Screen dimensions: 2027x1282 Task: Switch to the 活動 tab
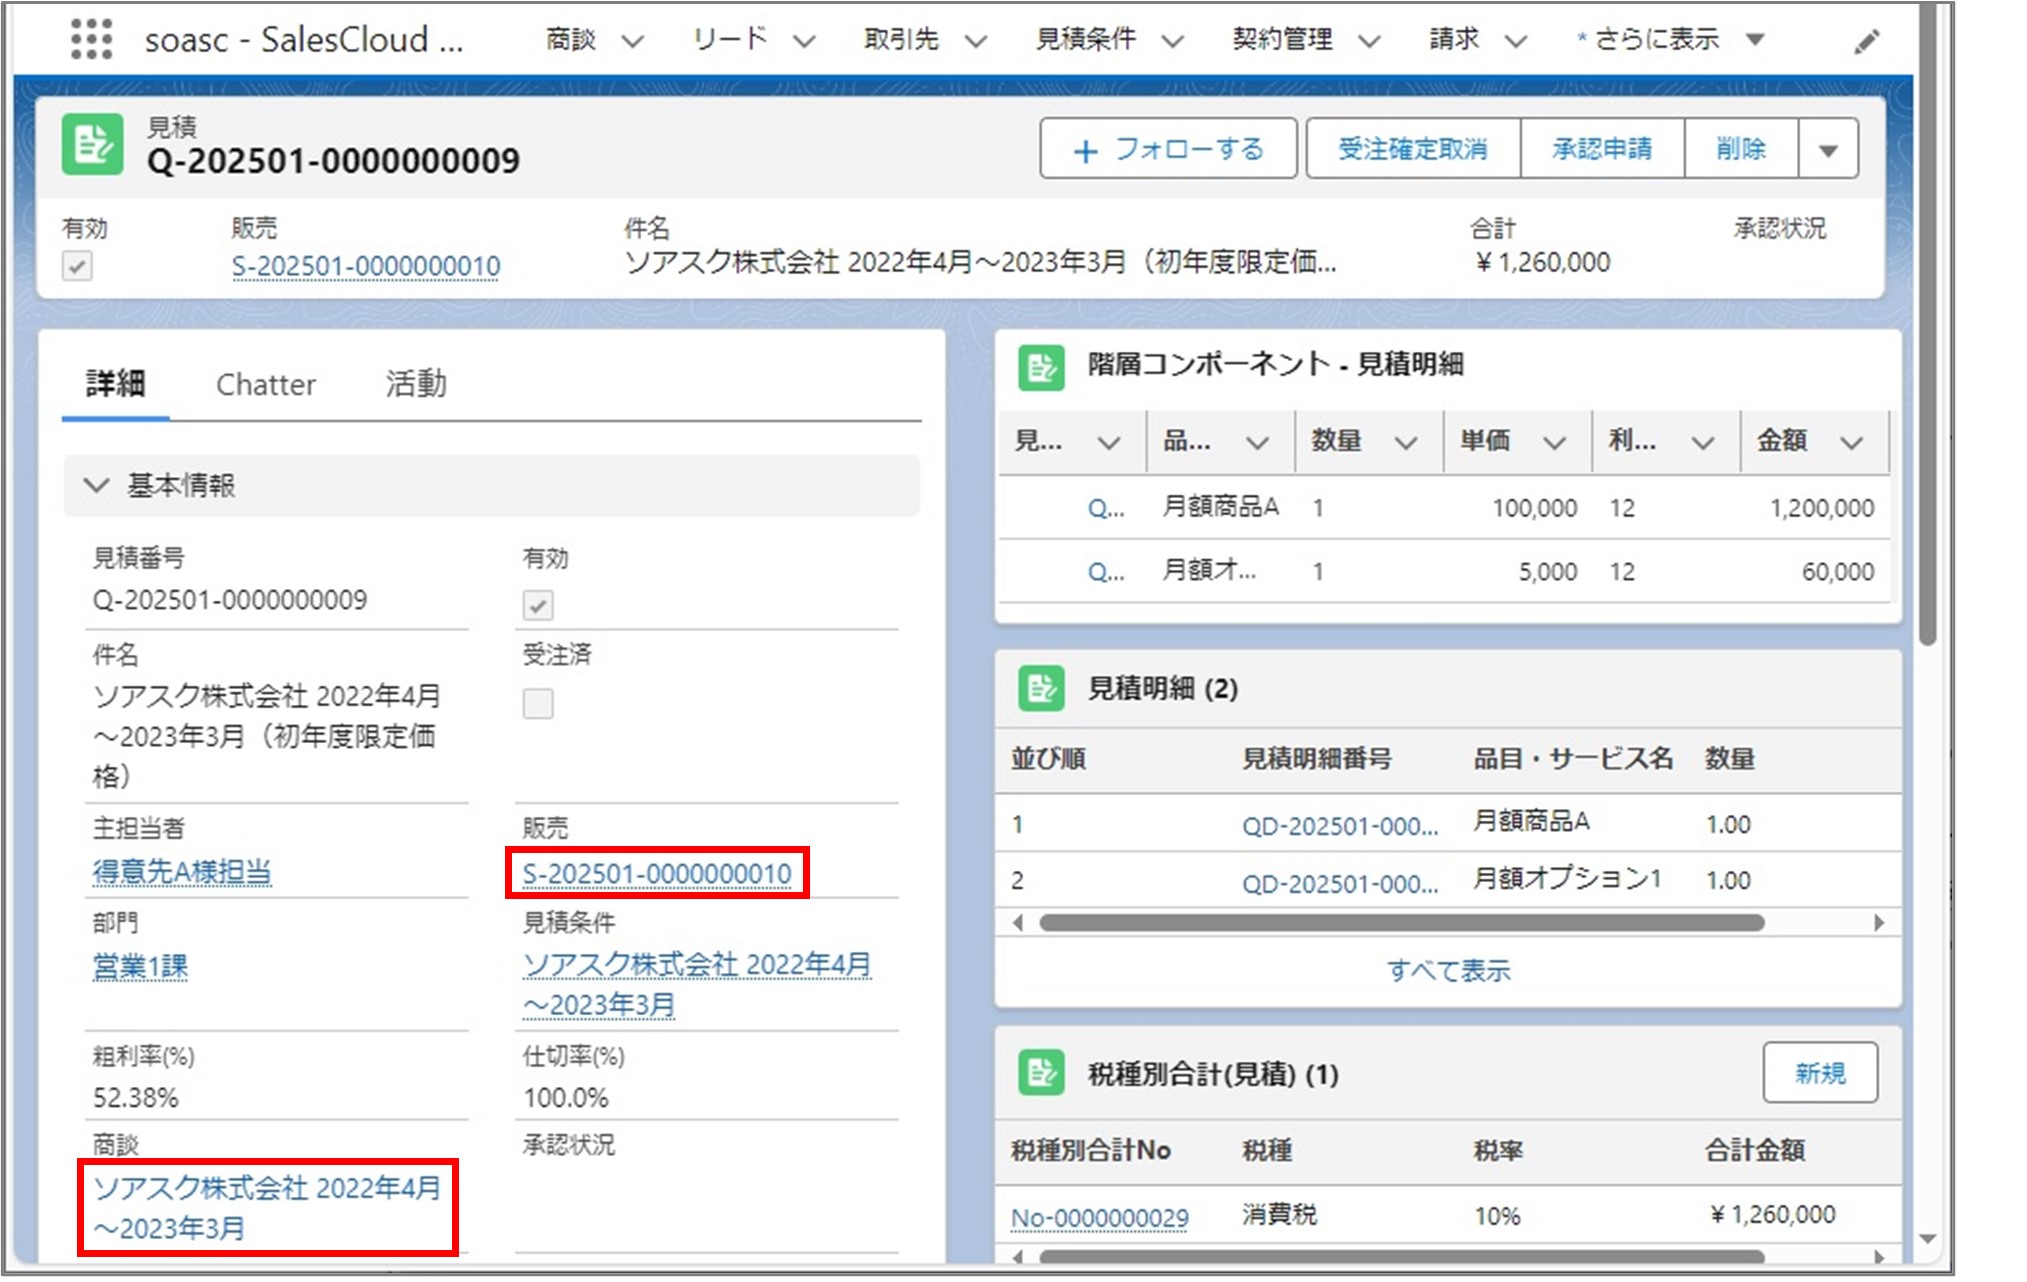(x=416, y=384)
